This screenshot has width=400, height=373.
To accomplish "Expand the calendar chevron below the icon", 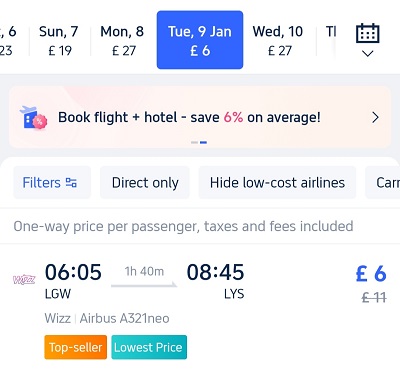I will tap(367, 53).
